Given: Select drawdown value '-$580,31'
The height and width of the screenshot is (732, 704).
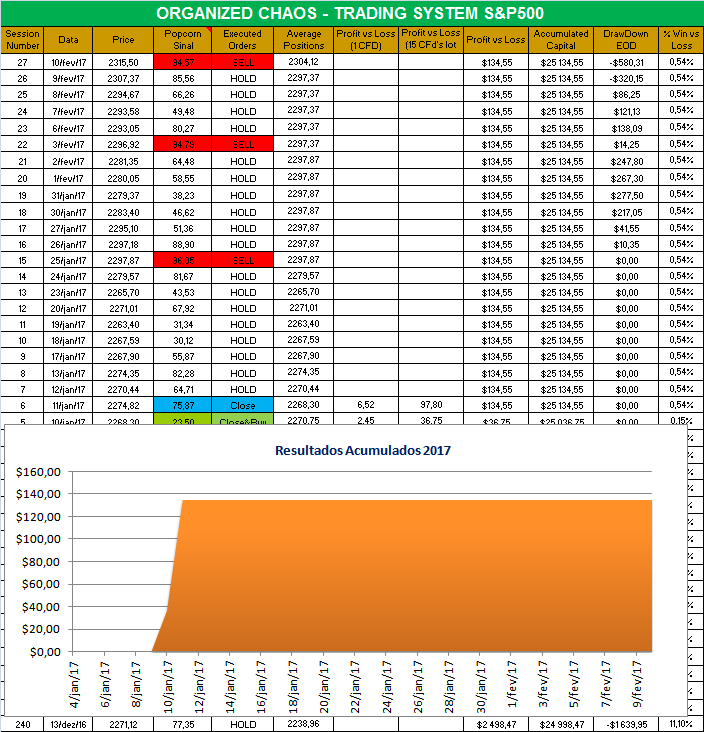Looking at the screenshot, I should pyautogui.click(x=626, y=62).
